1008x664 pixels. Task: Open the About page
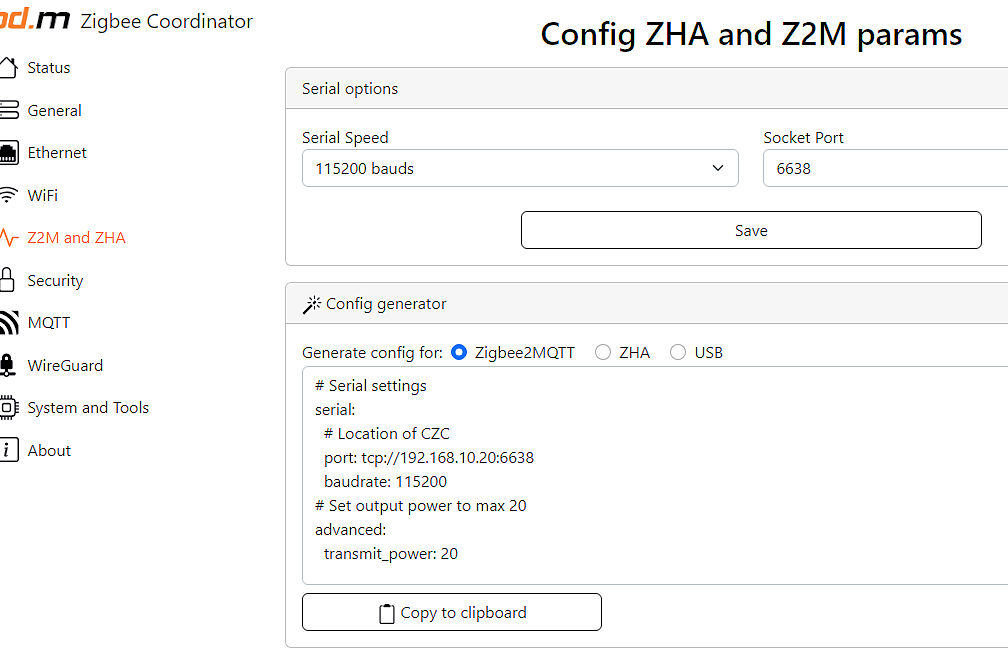click(49, 450)
